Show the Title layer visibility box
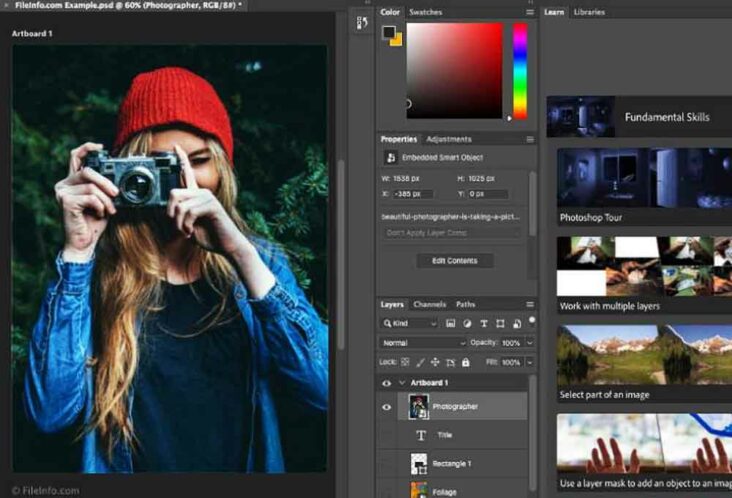Screen dimensions: 732x498 (x=387, y=435)
